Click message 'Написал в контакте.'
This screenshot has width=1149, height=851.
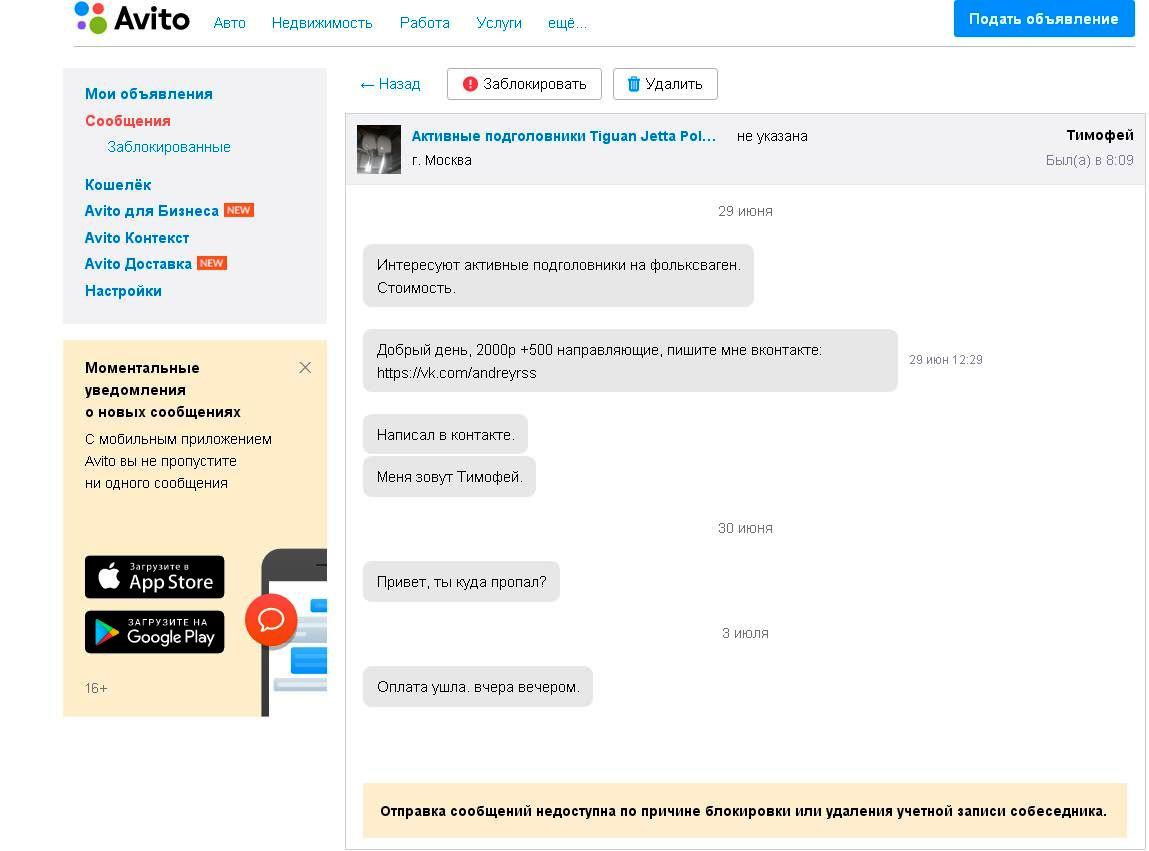[x=446, y=435]
